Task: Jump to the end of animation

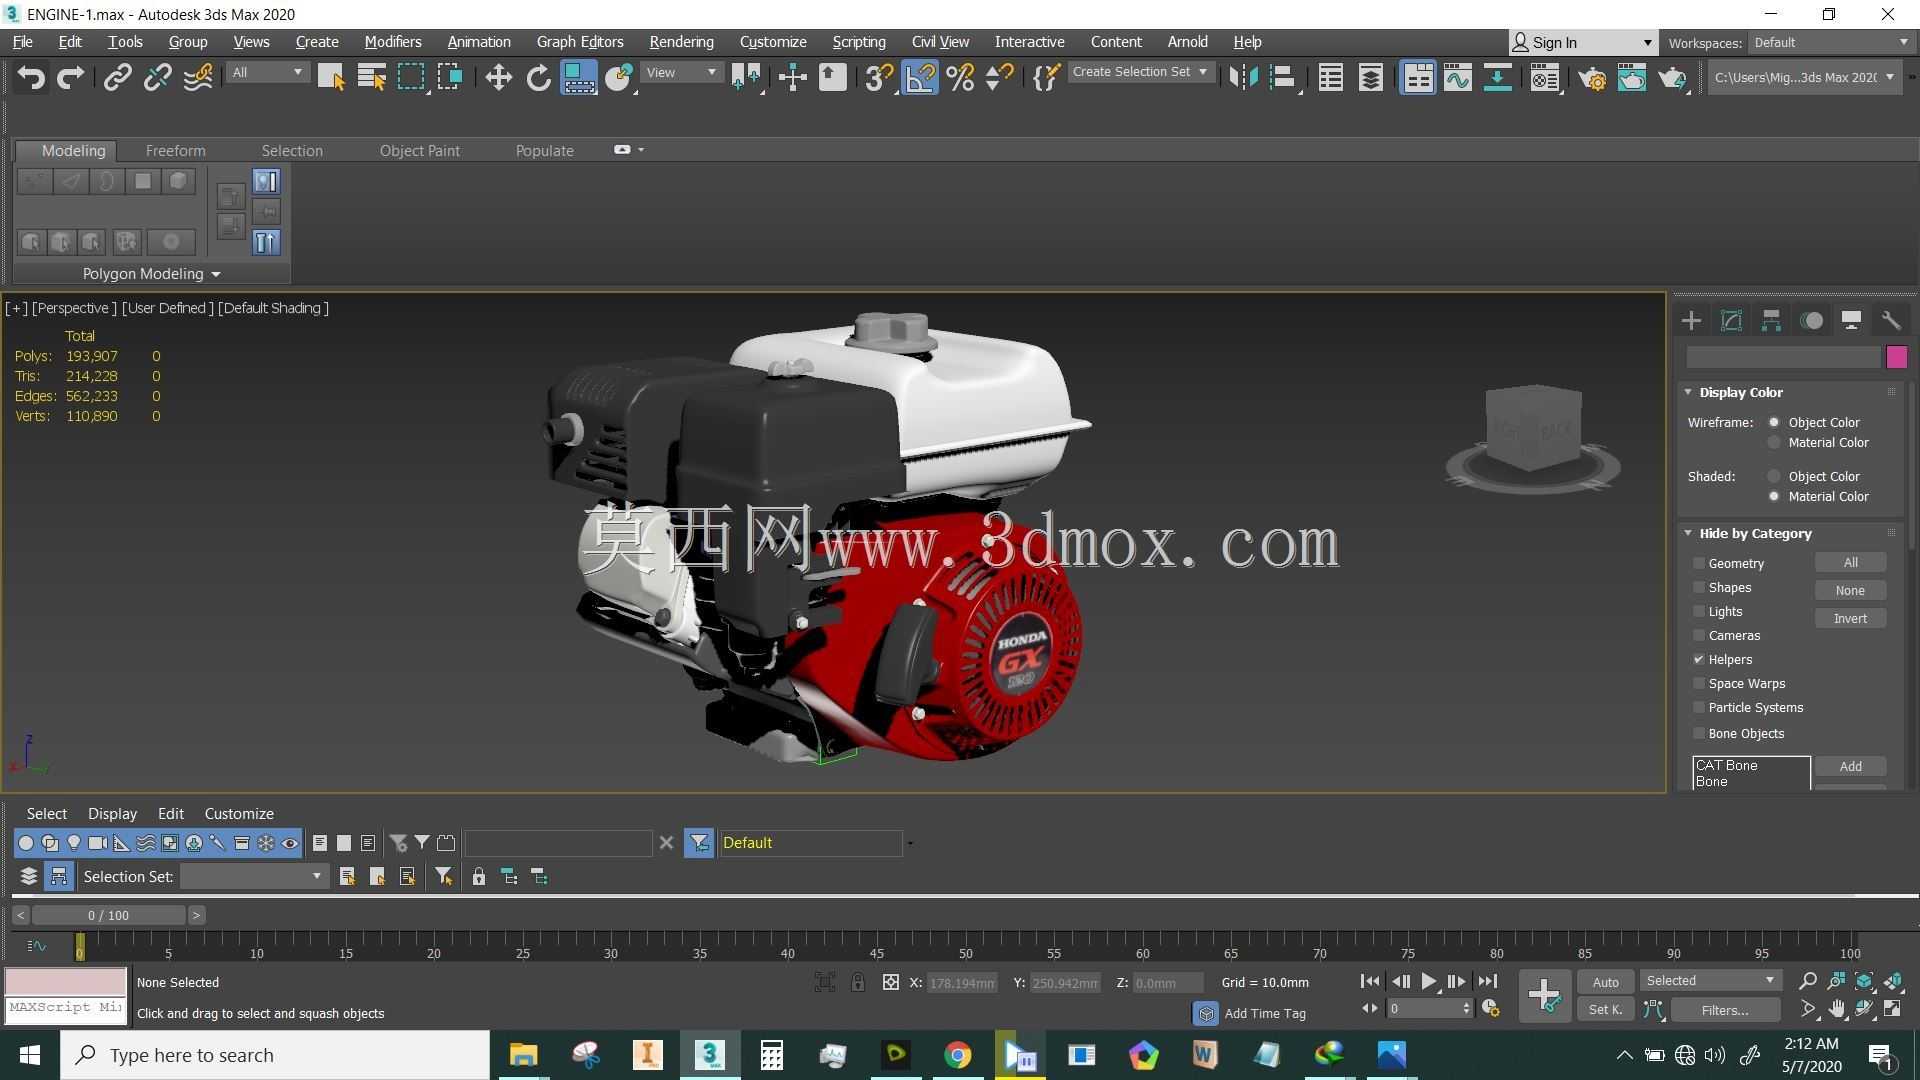Action: (x=1488, y=982)
